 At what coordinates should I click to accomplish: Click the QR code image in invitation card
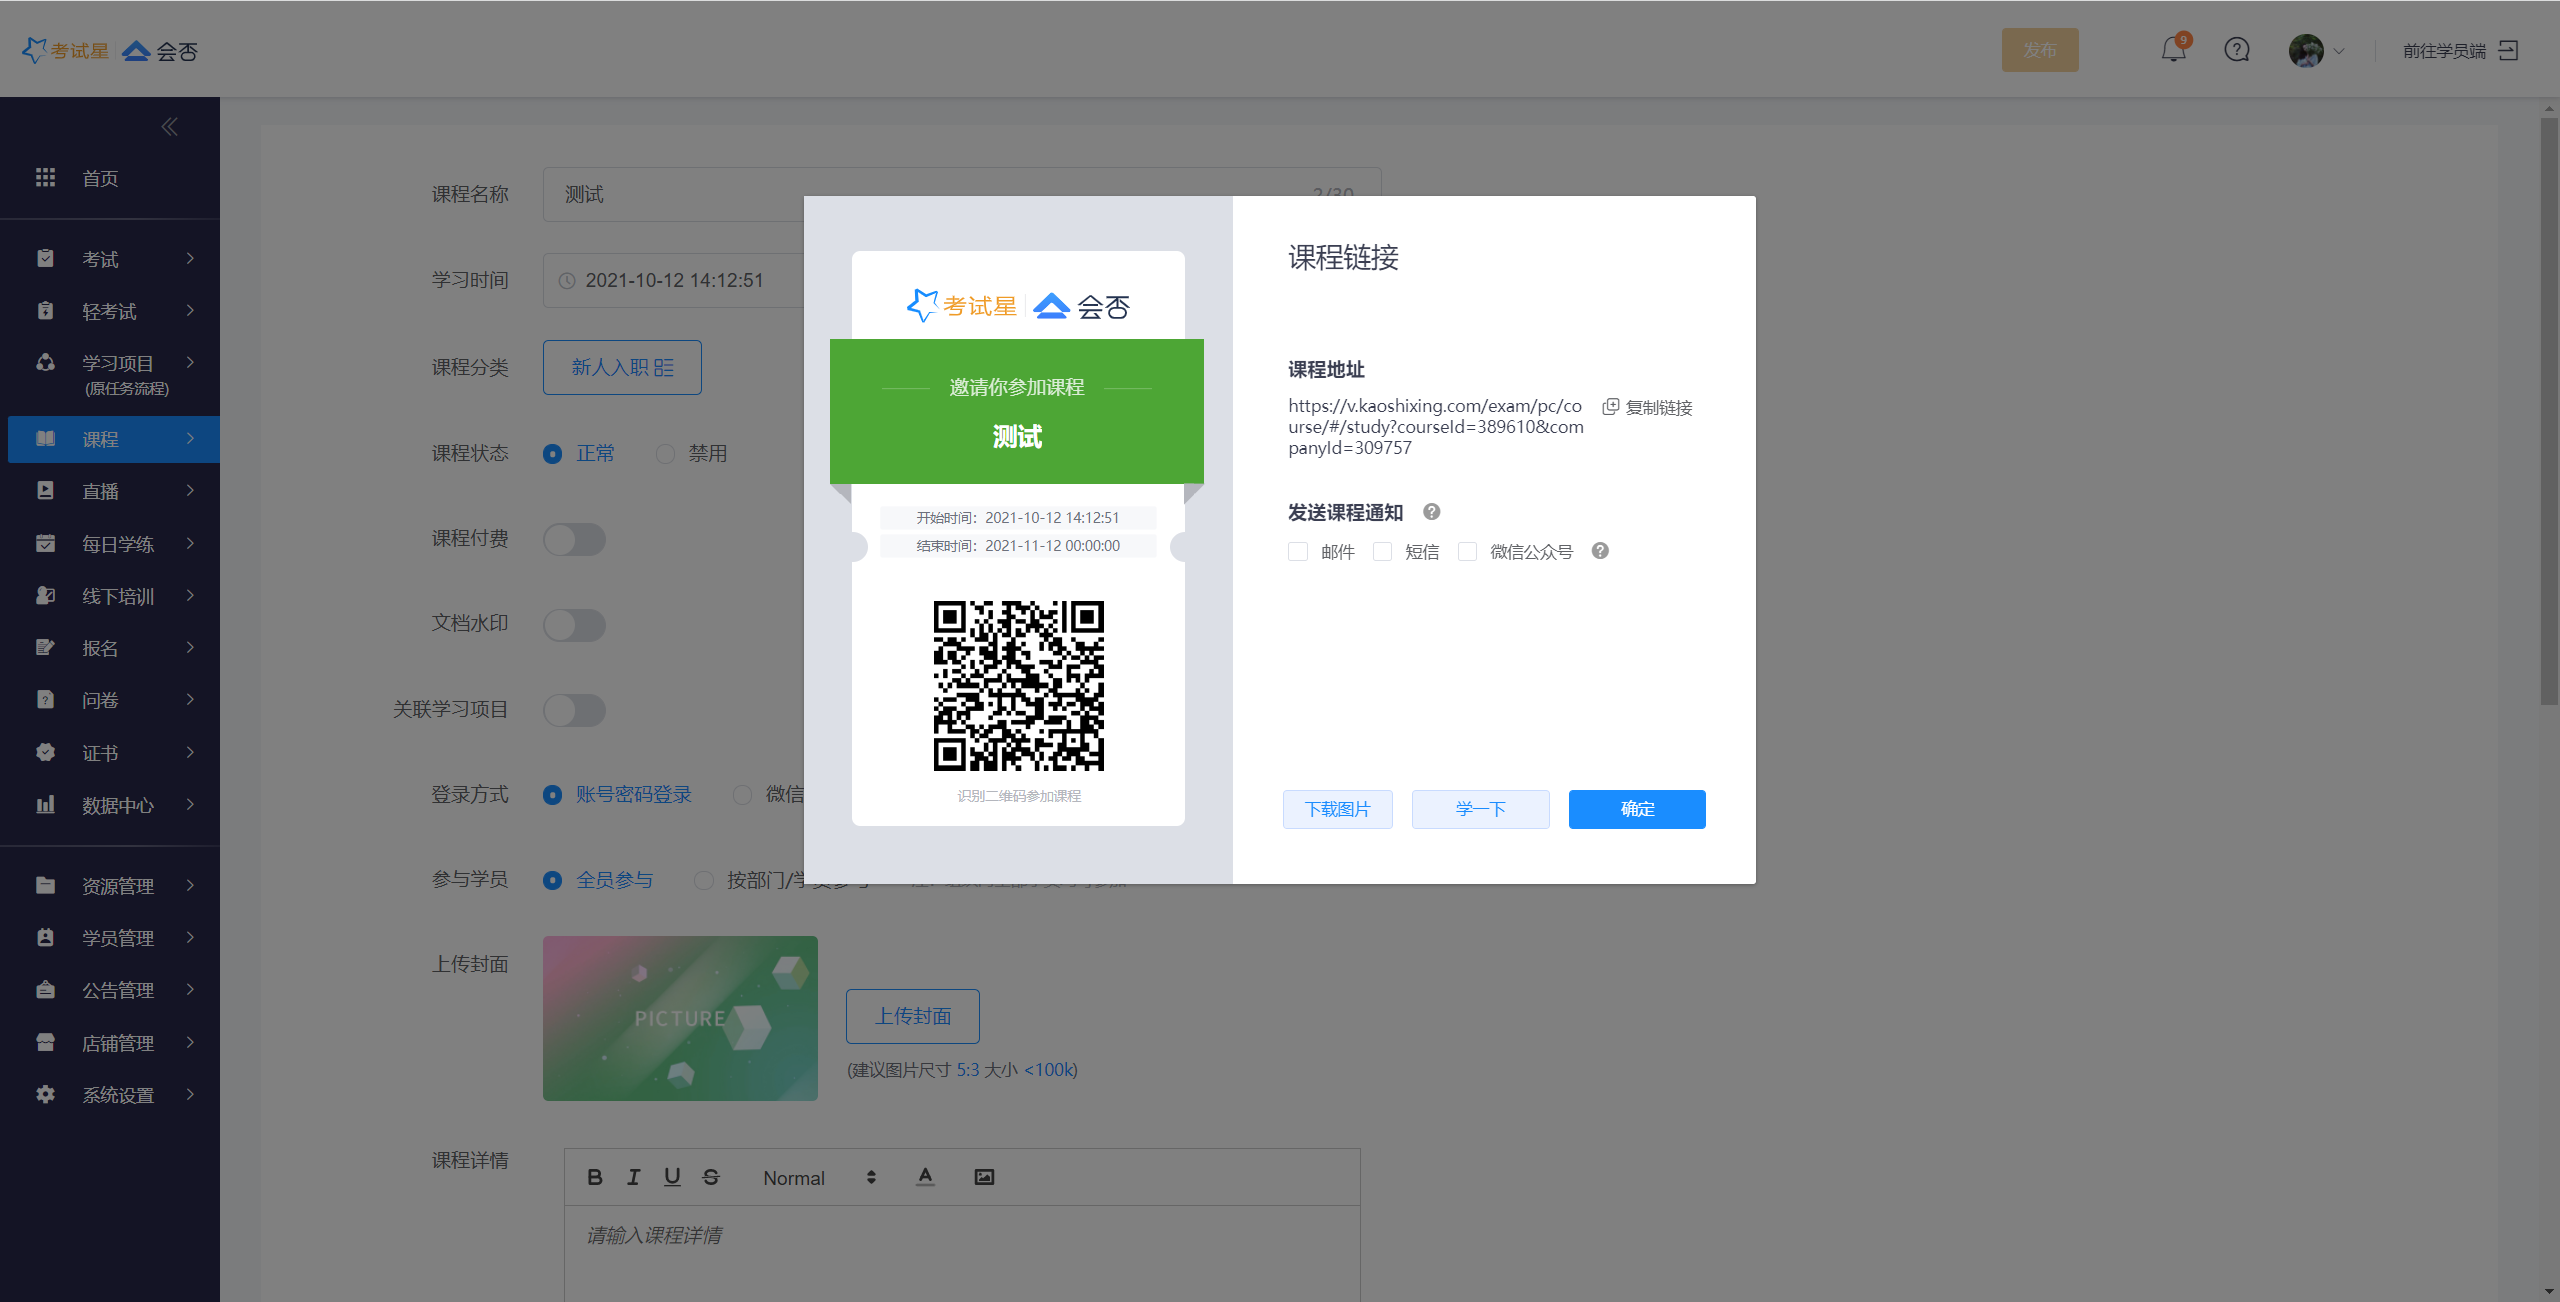1018,686
